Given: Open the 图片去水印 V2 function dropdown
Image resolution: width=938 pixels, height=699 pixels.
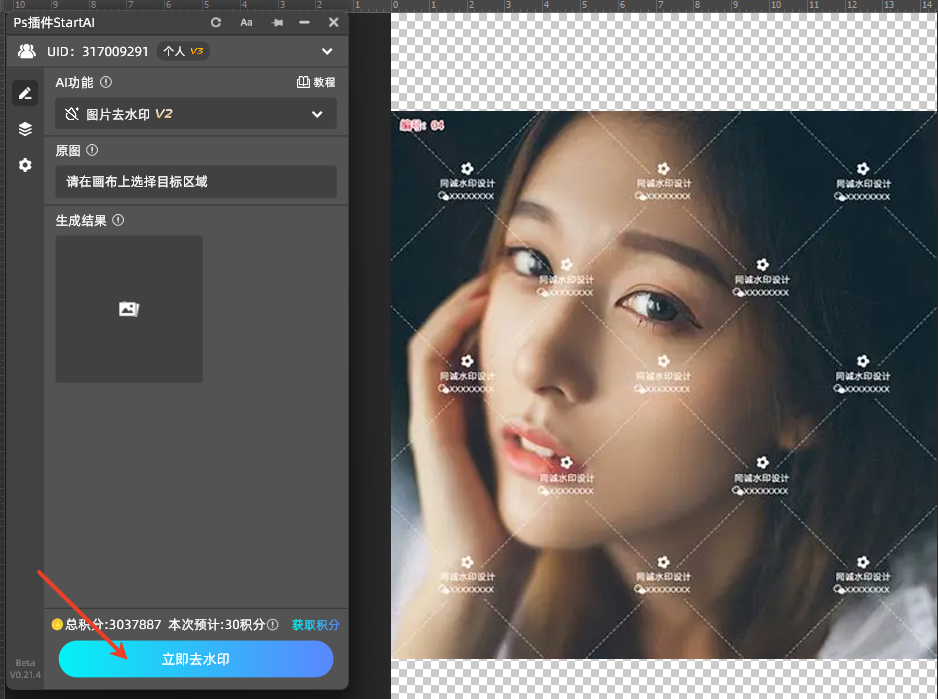Looking at the screenshot, I should 196,114.
